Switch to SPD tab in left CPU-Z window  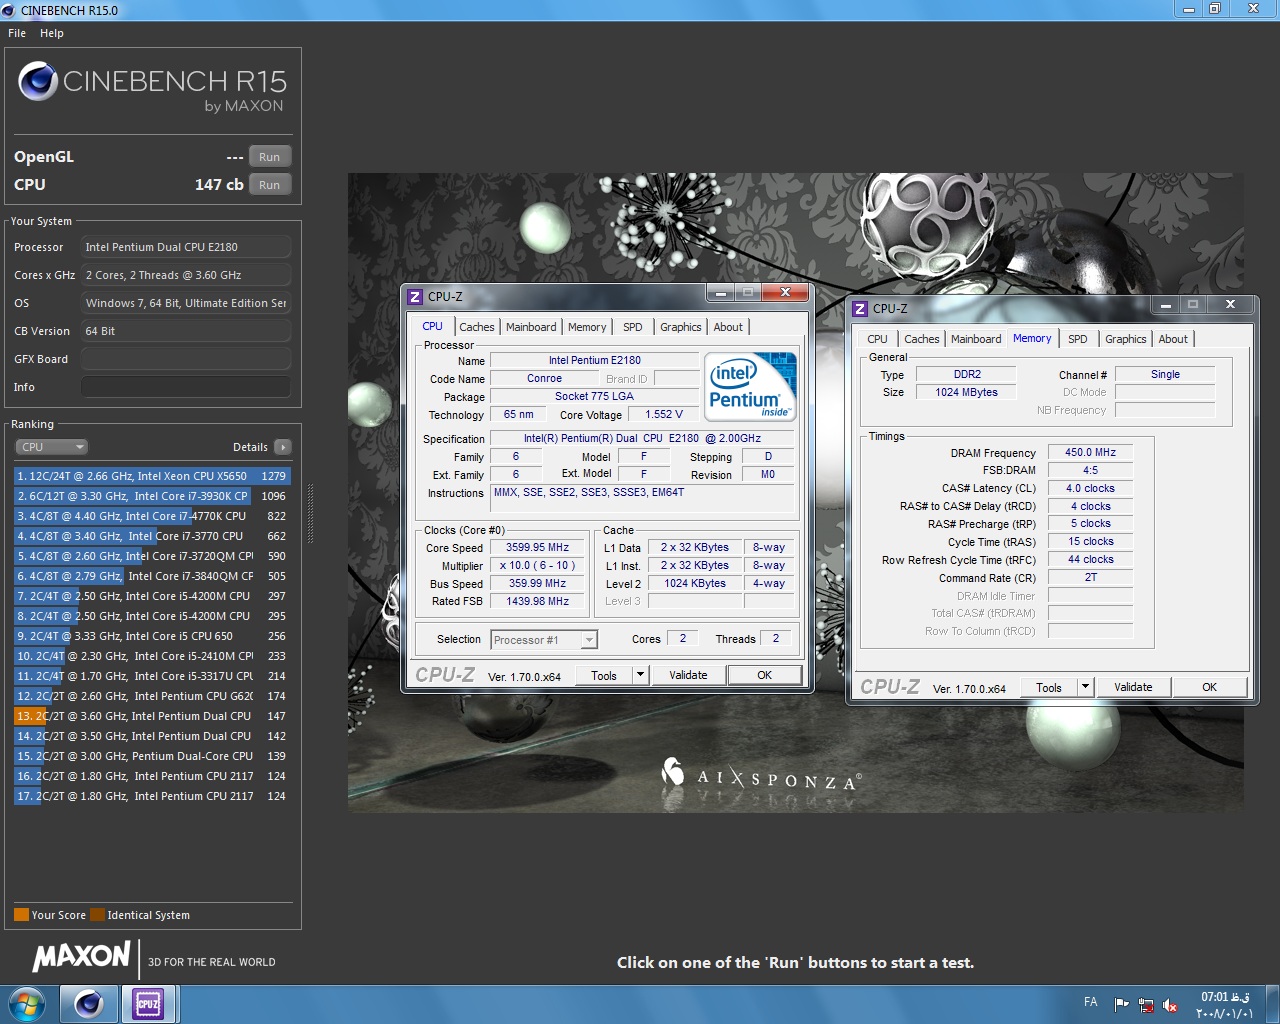click(x=633, y=327)
